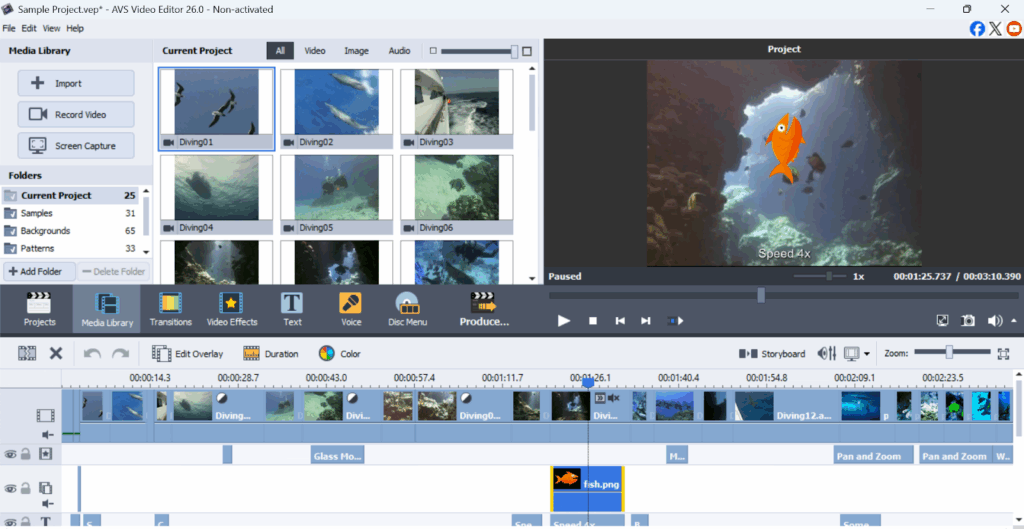Open the Disc Menu panel
The height and width of the screenshot is (529, 1024).
click(x=408, y=309)
